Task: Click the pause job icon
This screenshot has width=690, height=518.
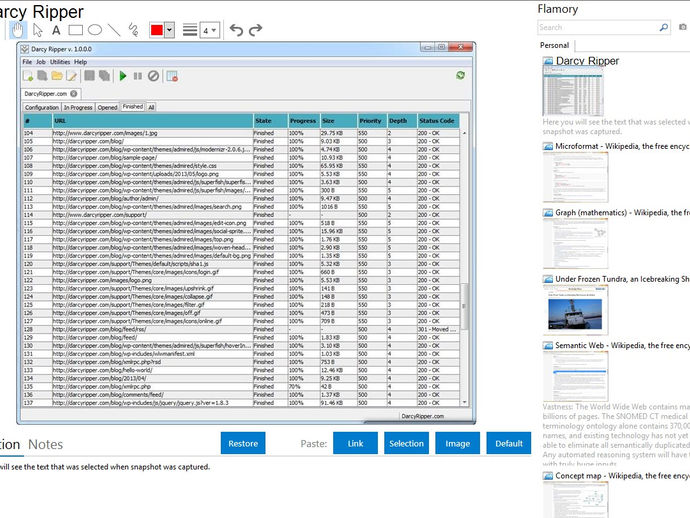Action: pos(138,76)
